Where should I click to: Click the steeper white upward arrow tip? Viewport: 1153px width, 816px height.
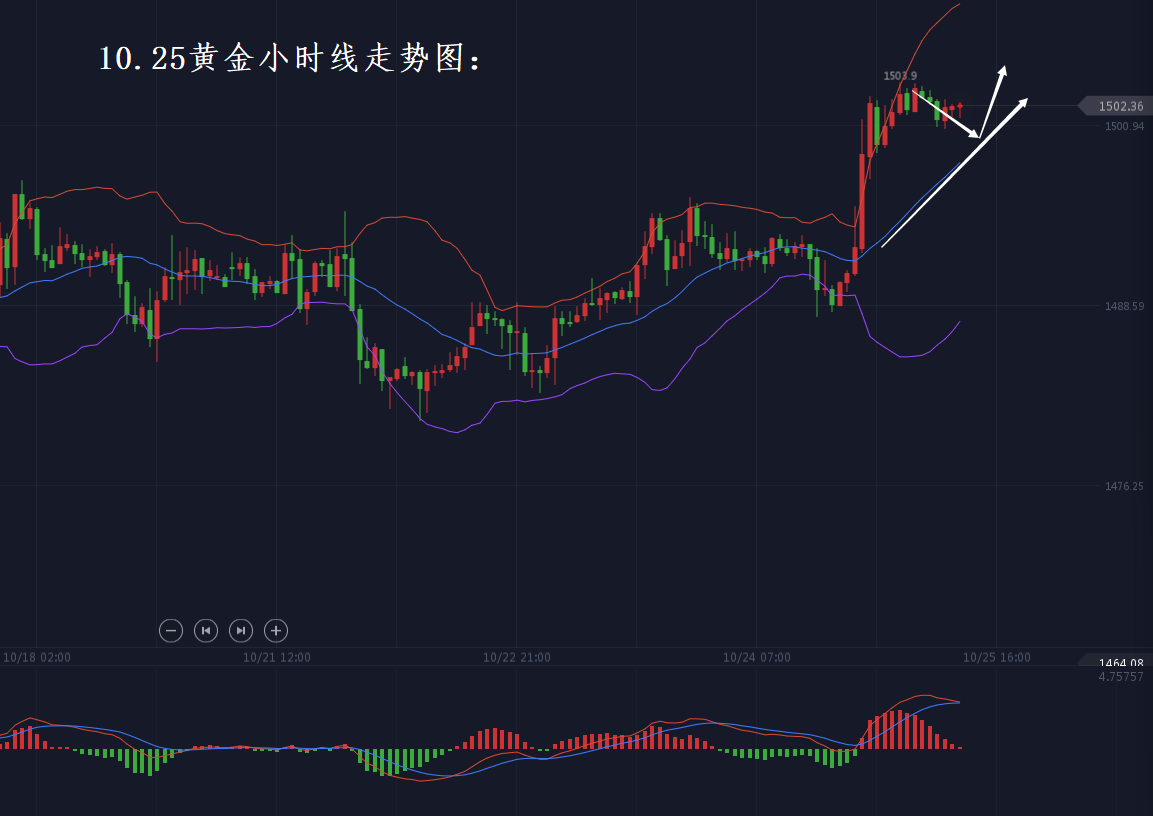click(x=1004, y=69)
